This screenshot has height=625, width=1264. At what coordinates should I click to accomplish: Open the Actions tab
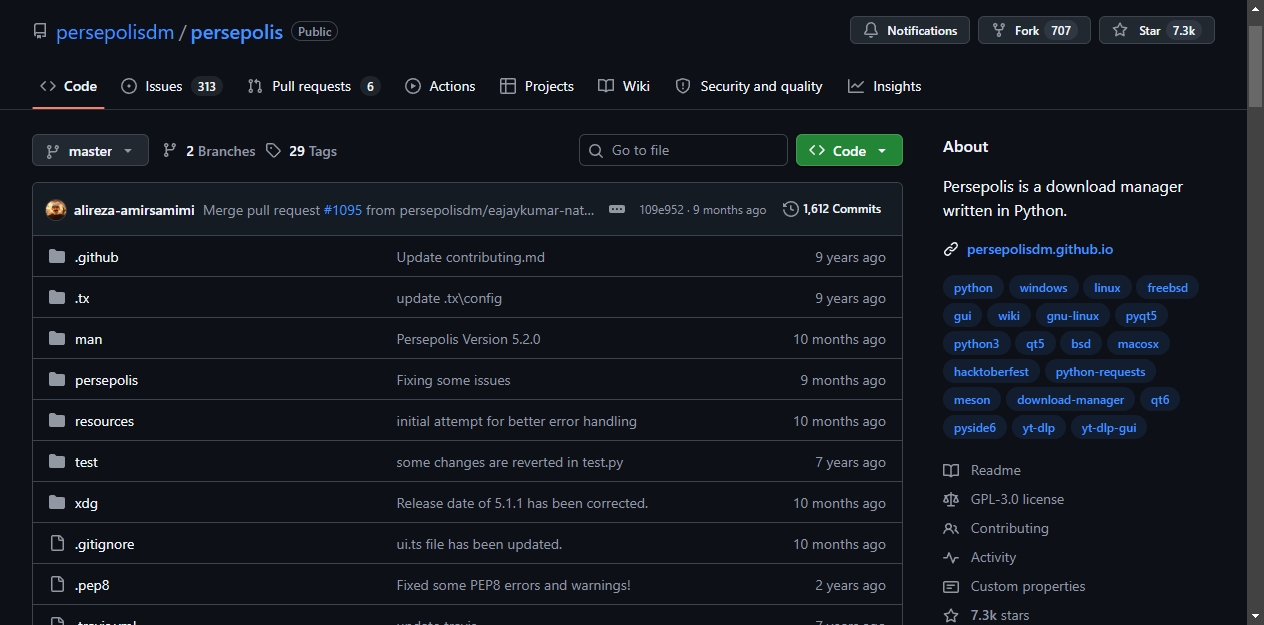pos(440,86)
